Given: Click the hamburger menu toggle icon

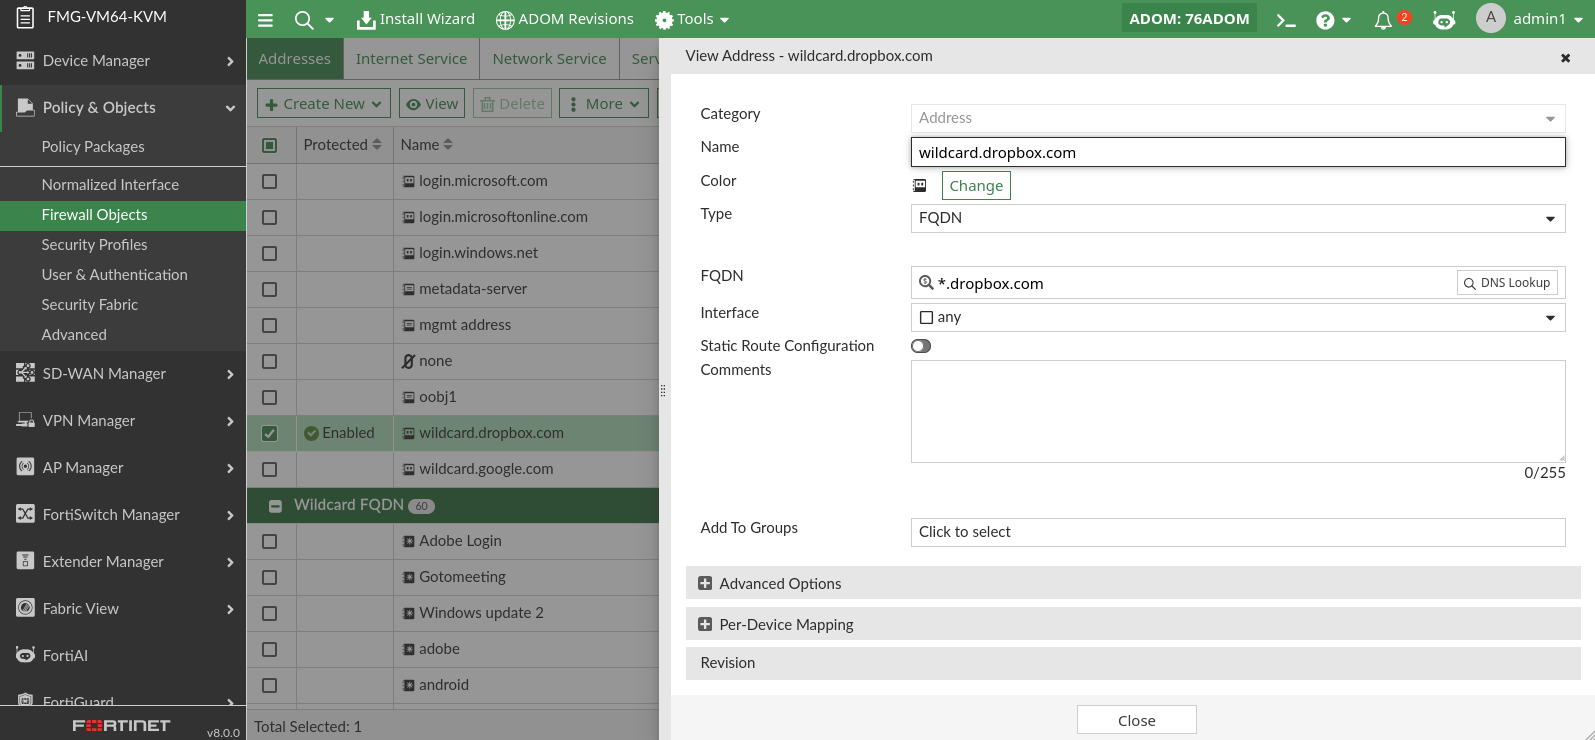Looking at the screenshot, I should (265, 20).
